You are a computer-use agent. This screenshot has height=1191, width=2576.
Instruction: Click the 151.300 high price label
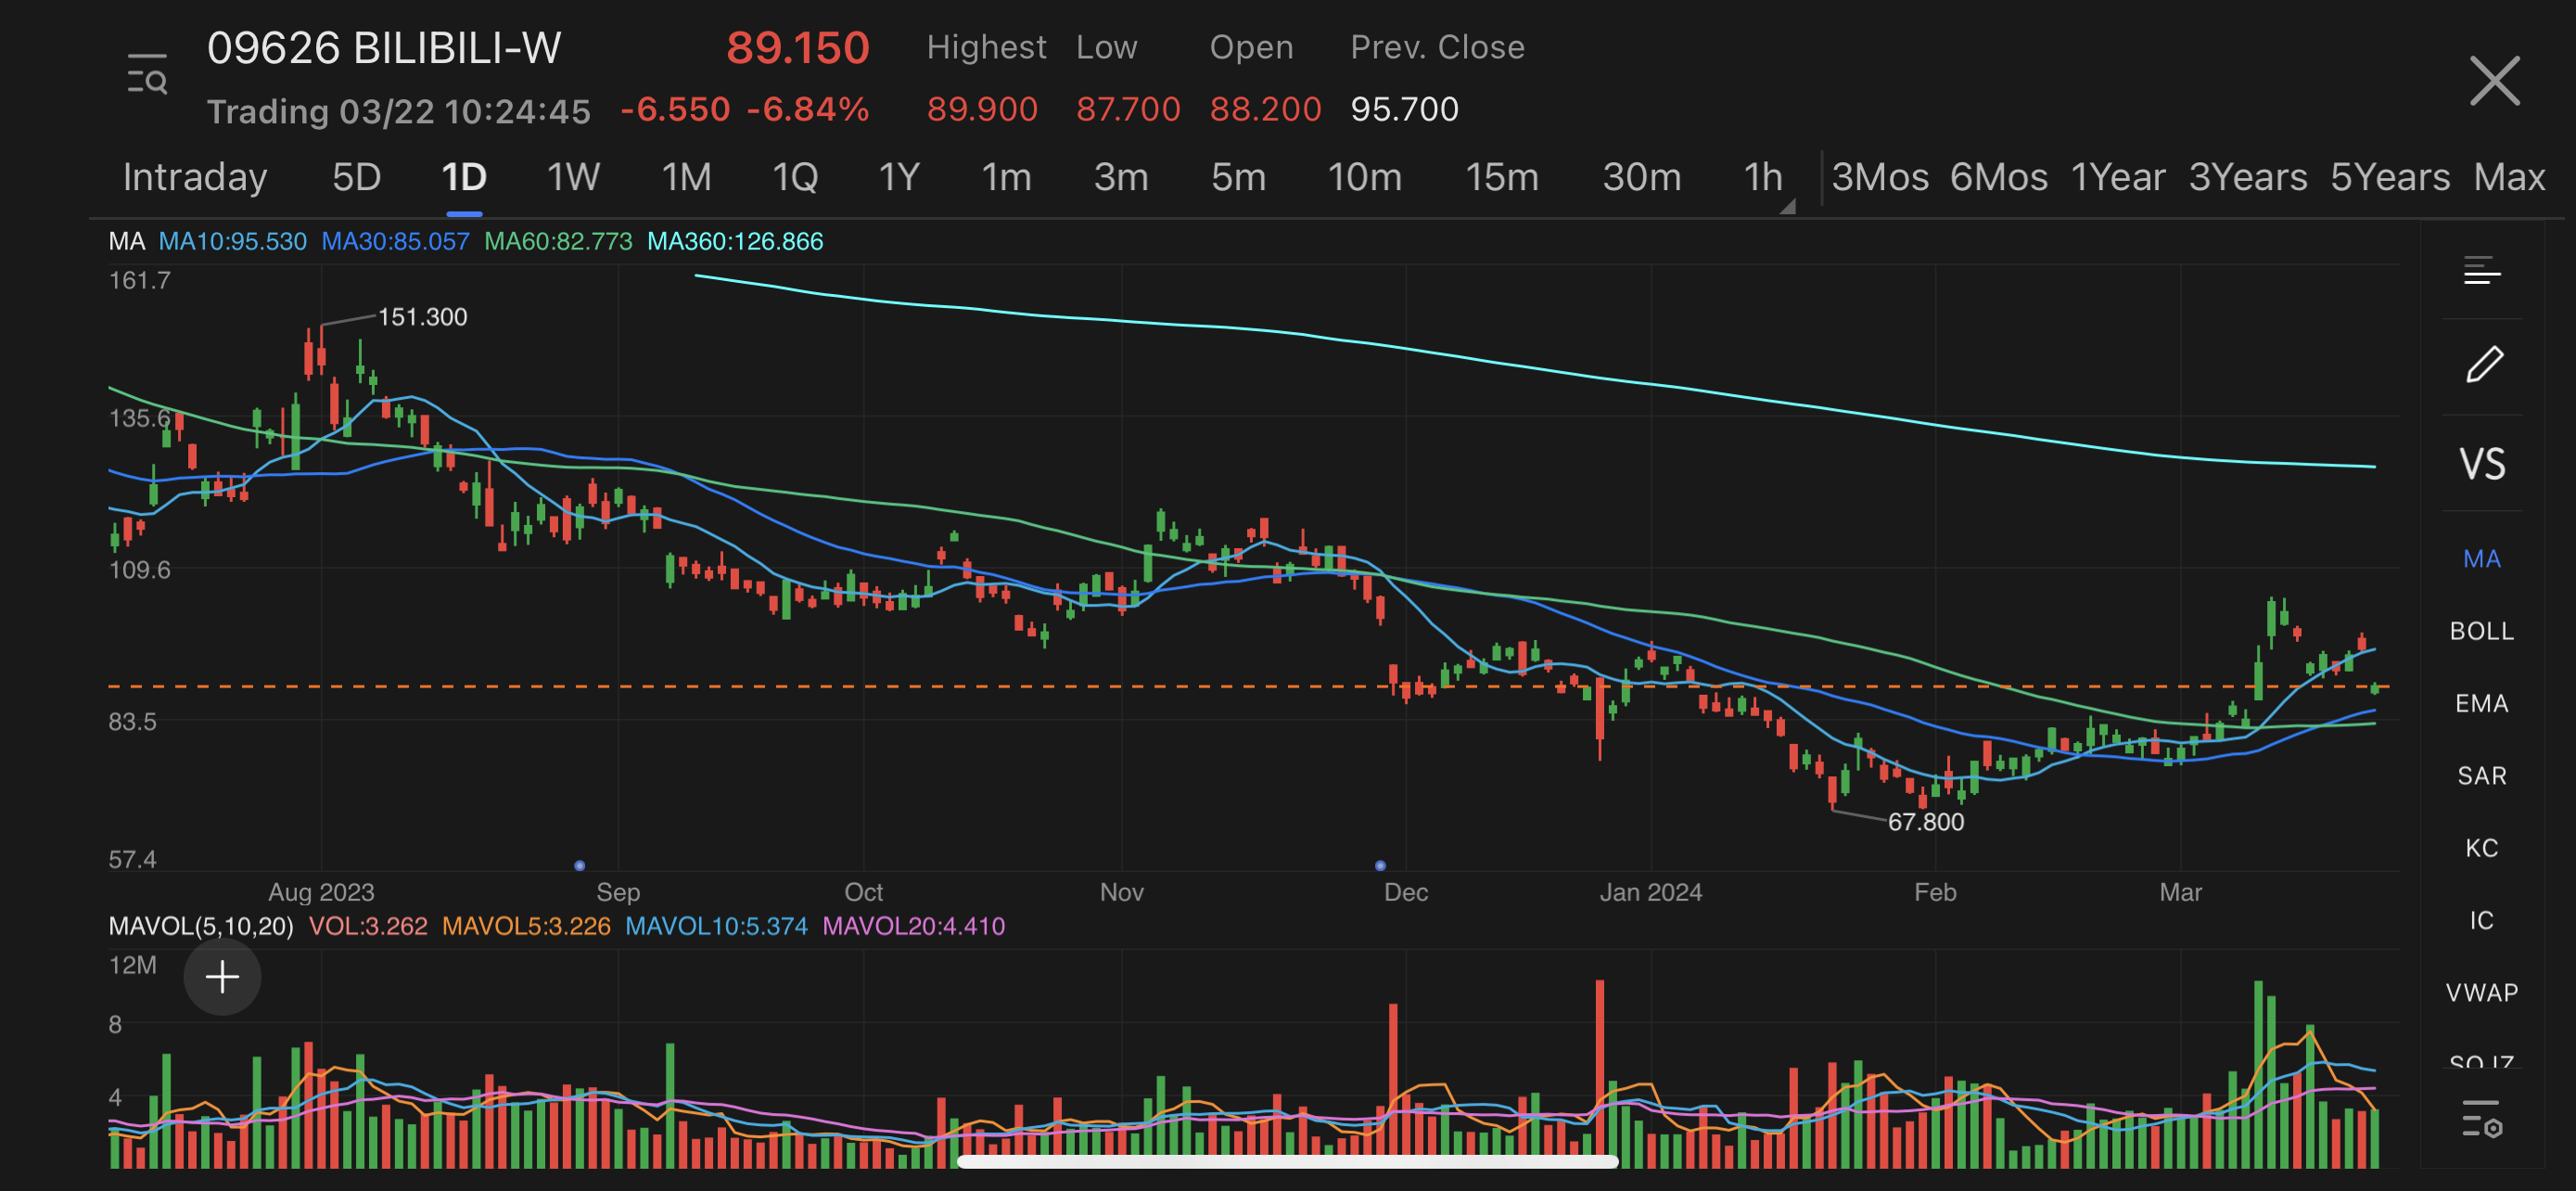422,317
